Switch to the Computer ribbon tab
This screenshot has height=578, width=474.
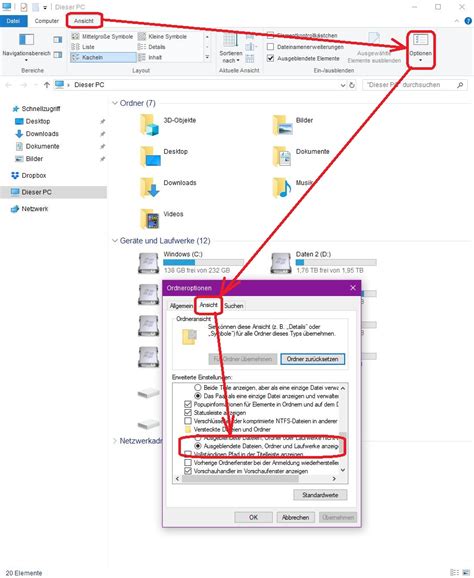point(46,21)
